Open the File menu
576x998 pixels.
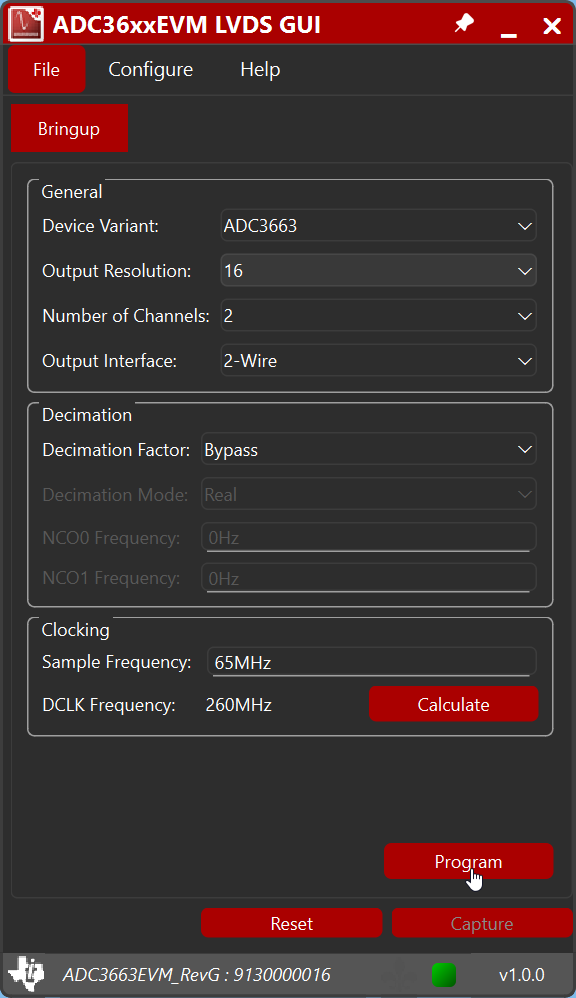pos(46,70)
